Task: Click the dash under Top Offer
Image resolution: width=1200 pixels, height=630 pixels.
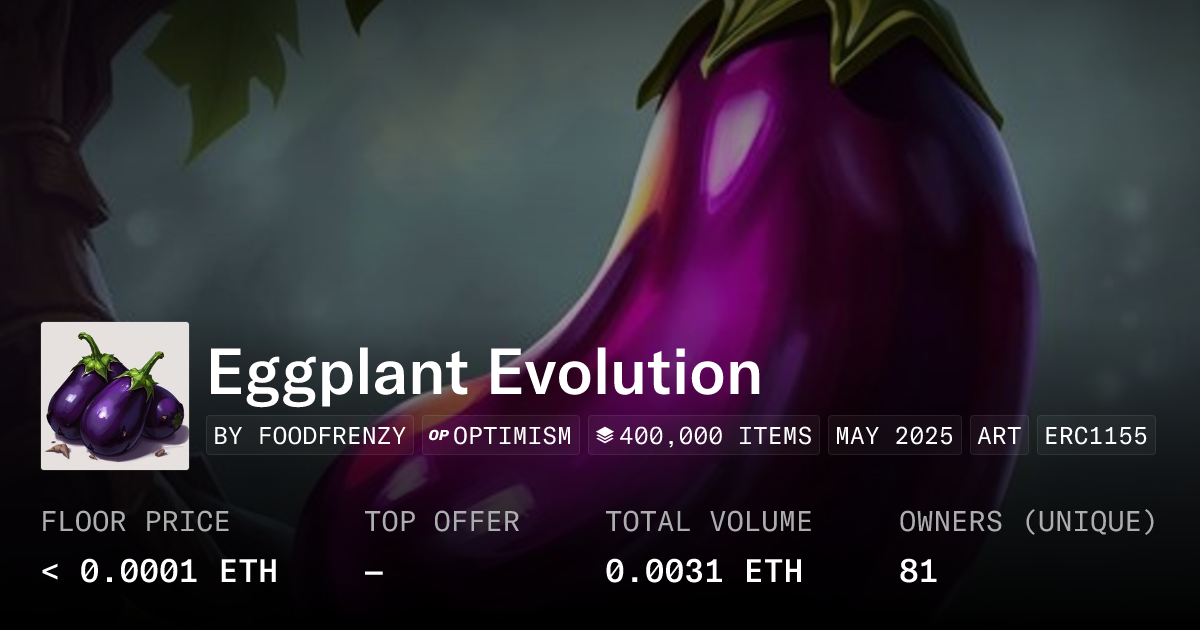Action: pyautogui.click(x=373, y=572)
